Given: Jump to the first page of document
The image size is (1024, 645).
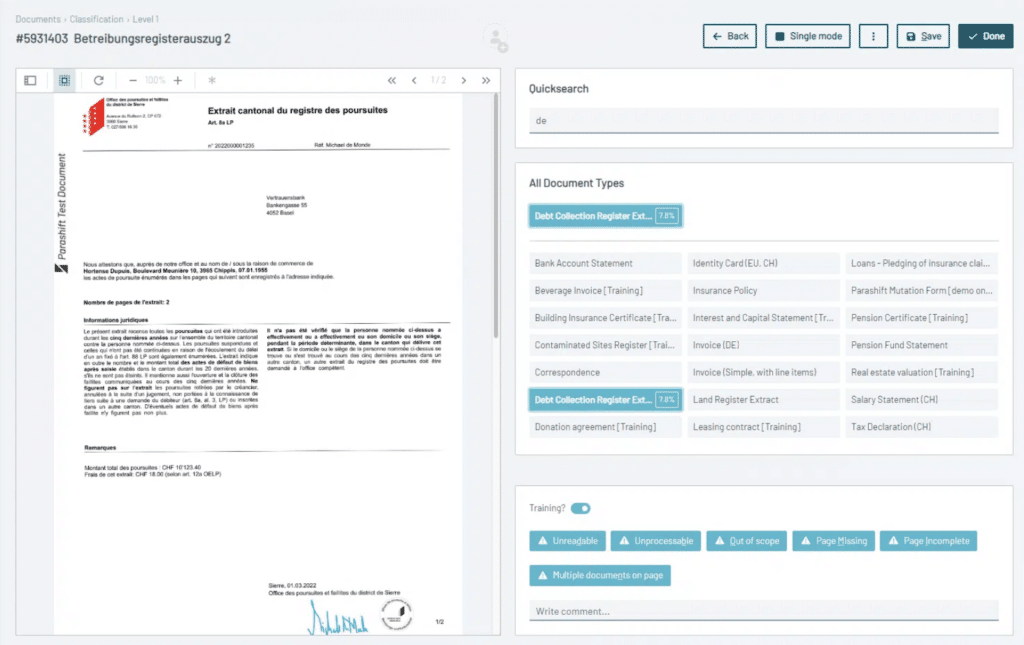Looking at the screenshot, I should (392, 80).
